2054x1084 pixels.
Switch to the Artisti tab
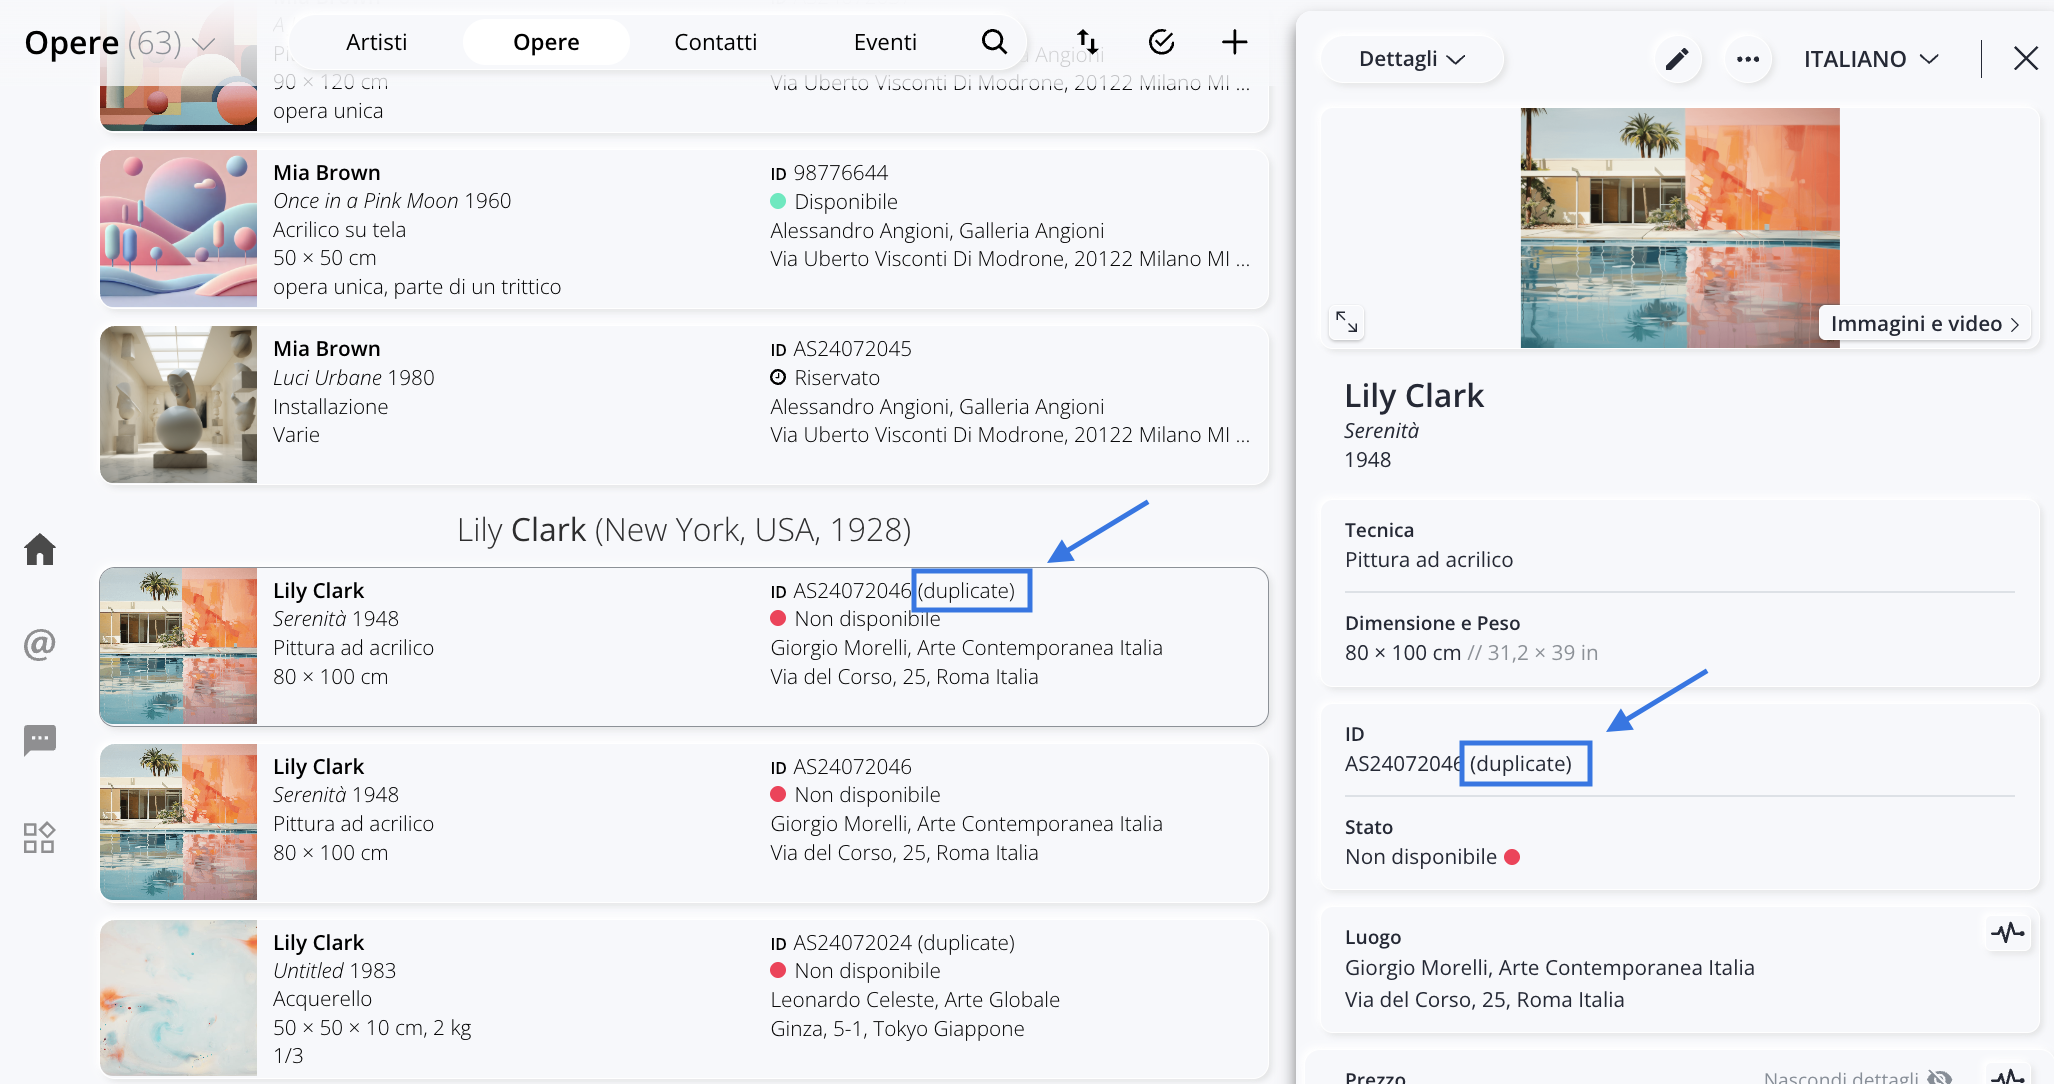[376, 42]
